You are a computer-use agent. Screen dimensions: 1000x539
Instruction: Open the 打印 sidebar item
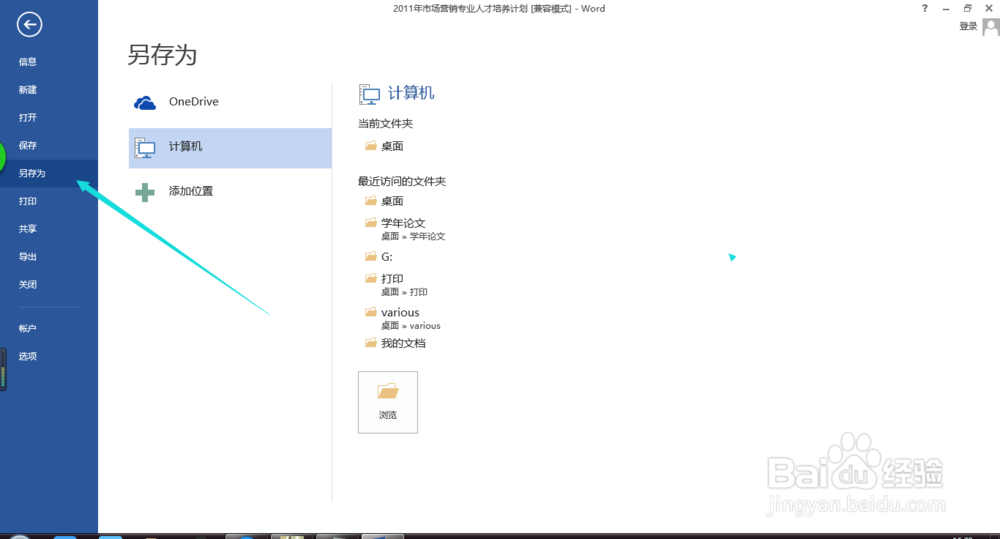point(27,201)
